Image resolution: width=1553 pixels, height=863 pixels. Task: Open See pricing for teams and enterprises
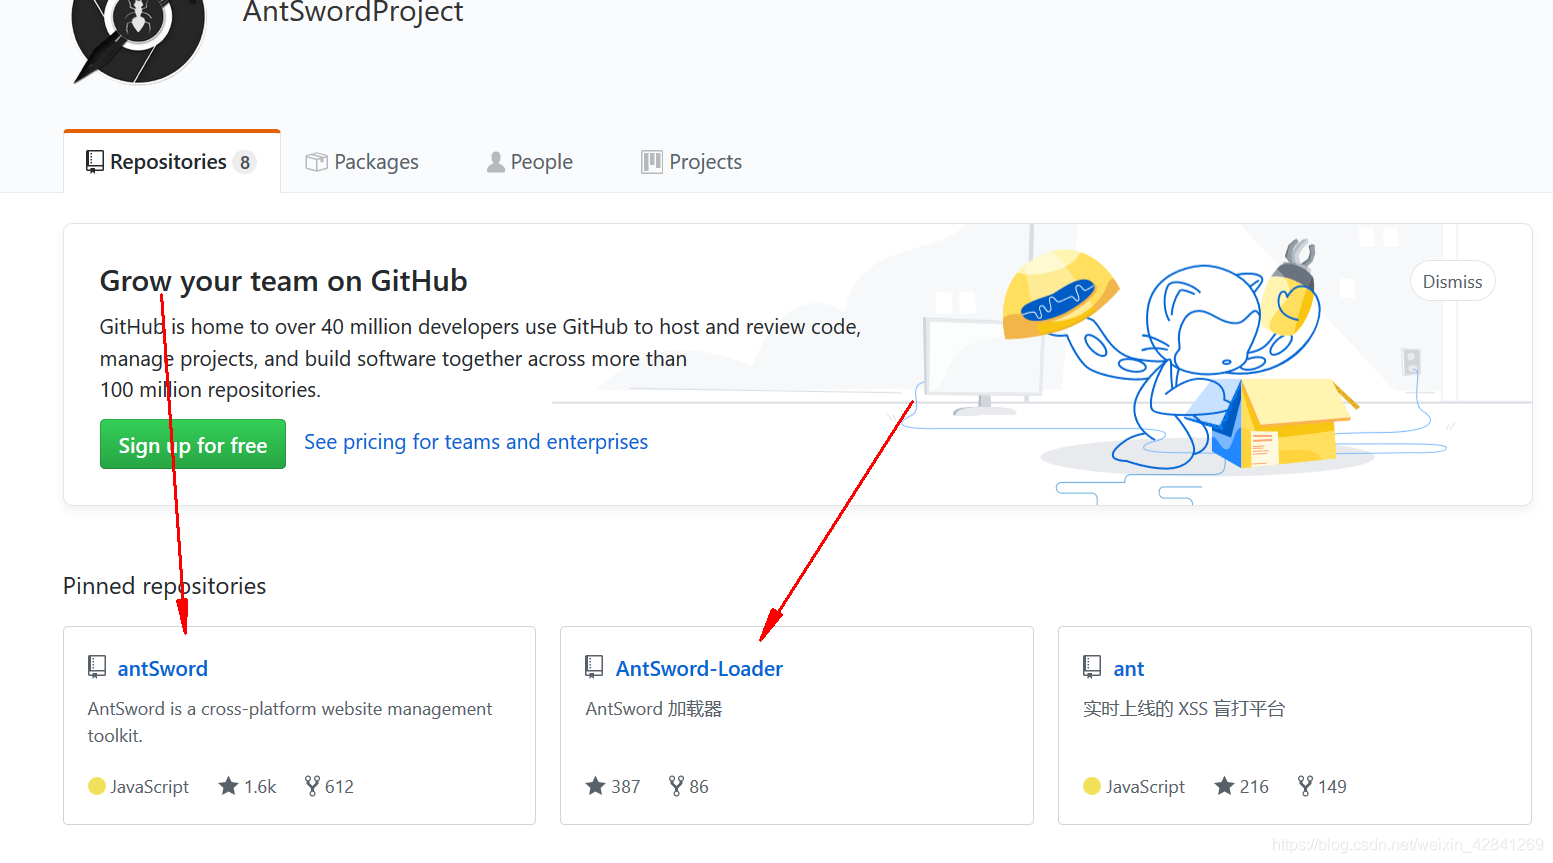point(476,442)
